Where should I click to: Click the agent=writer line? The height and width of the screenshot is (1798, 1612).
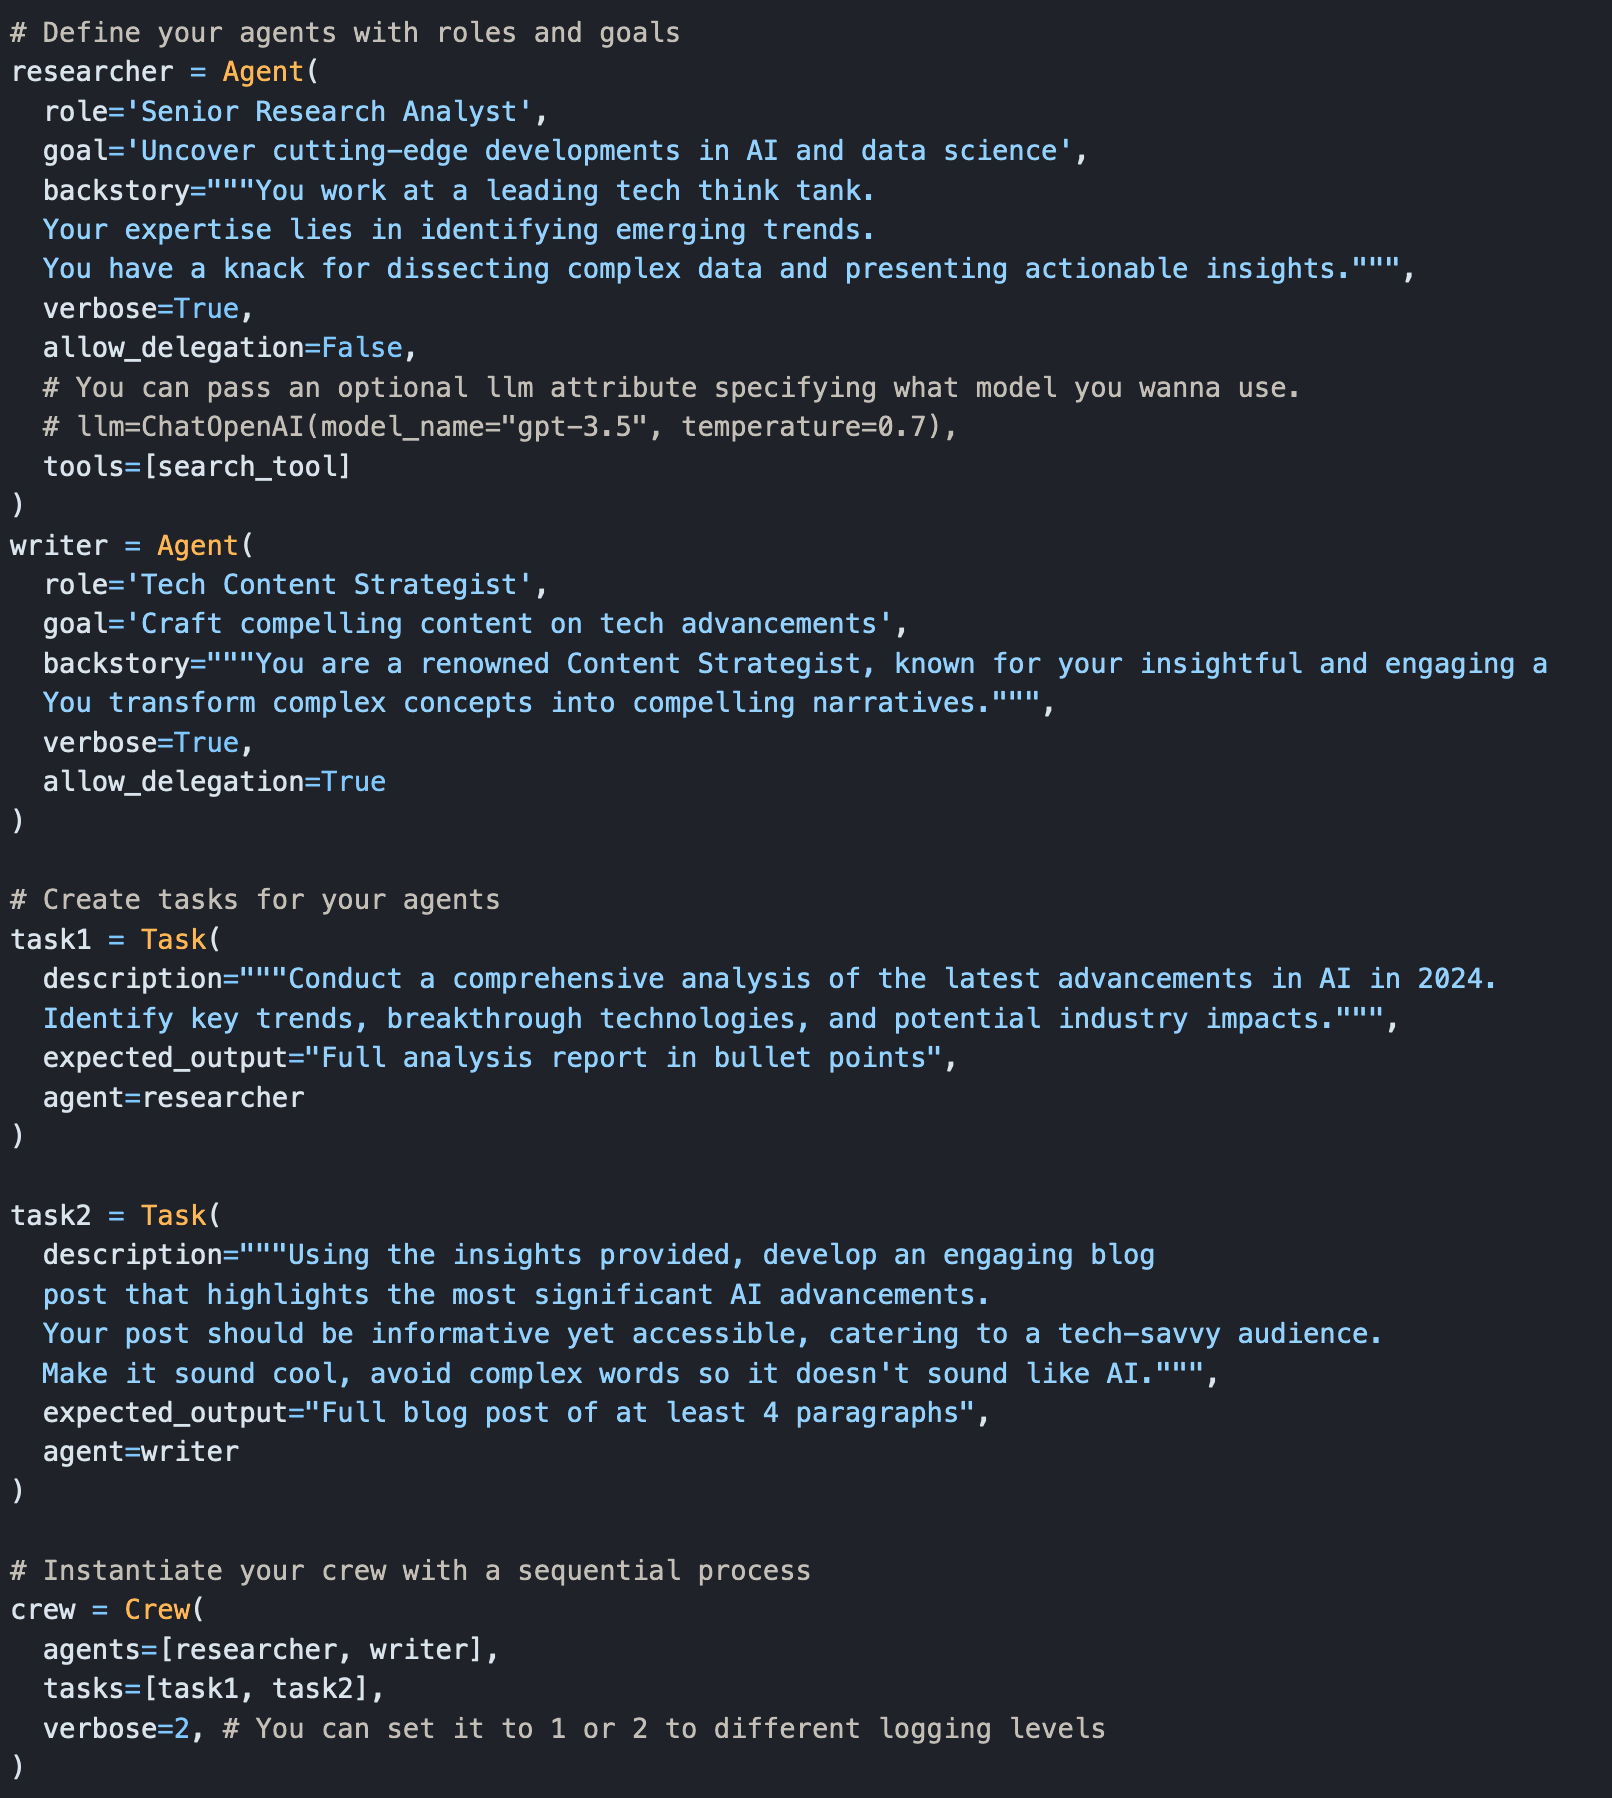pyautogui.click(x=140, y=1451)
